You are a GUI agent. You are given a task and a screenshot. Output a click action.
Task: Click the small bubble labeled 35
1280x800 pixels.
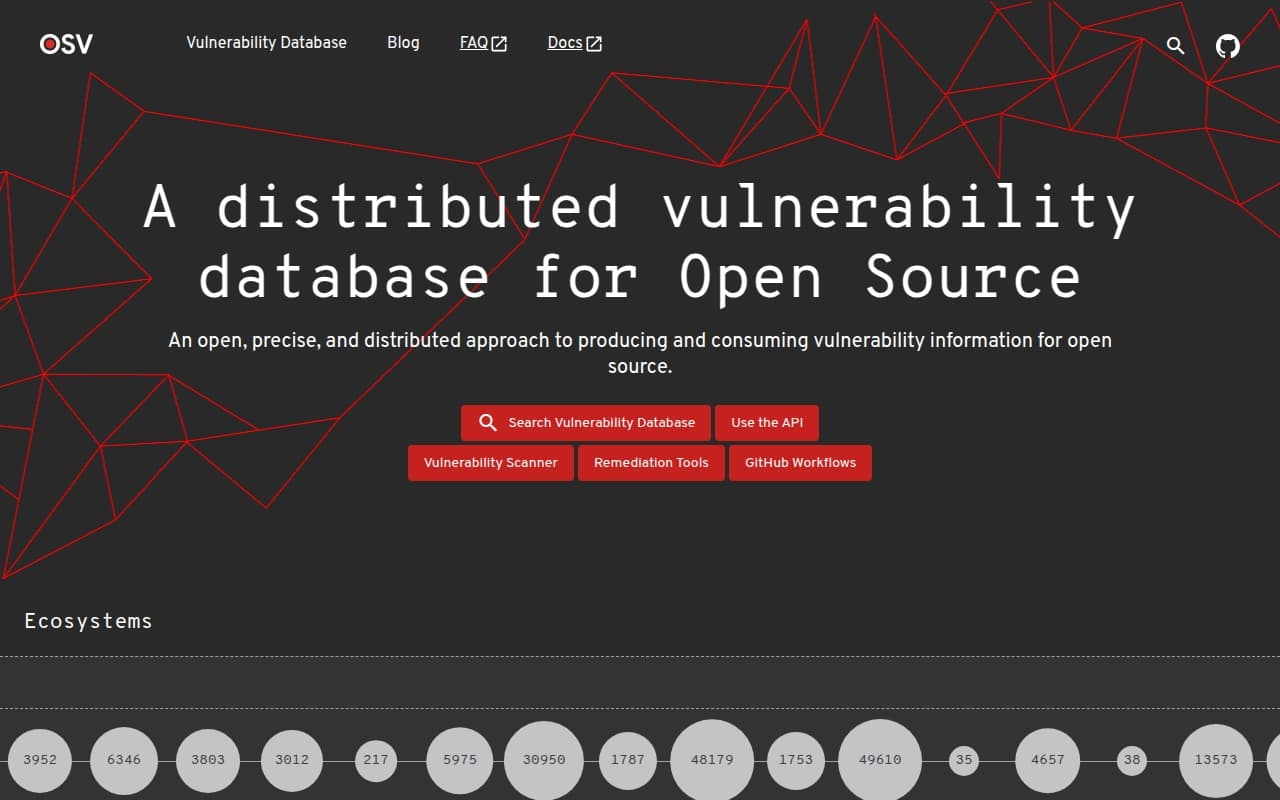pos(964,760)
